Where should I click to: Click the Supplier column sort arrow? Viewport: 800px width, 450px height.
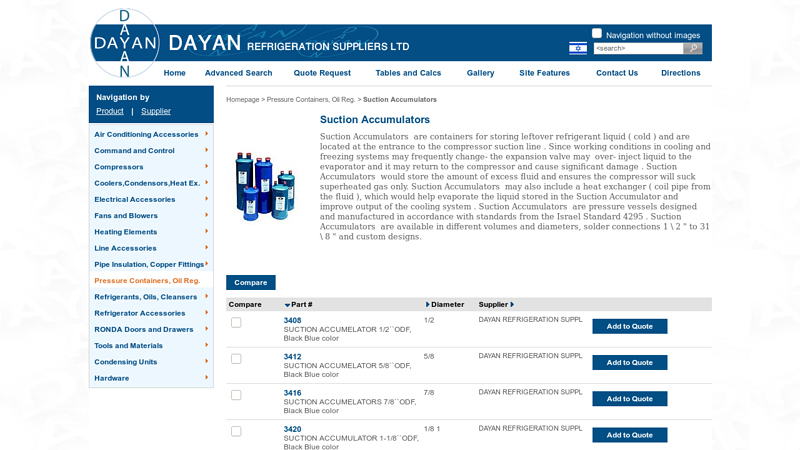click(x=512, y=304)
